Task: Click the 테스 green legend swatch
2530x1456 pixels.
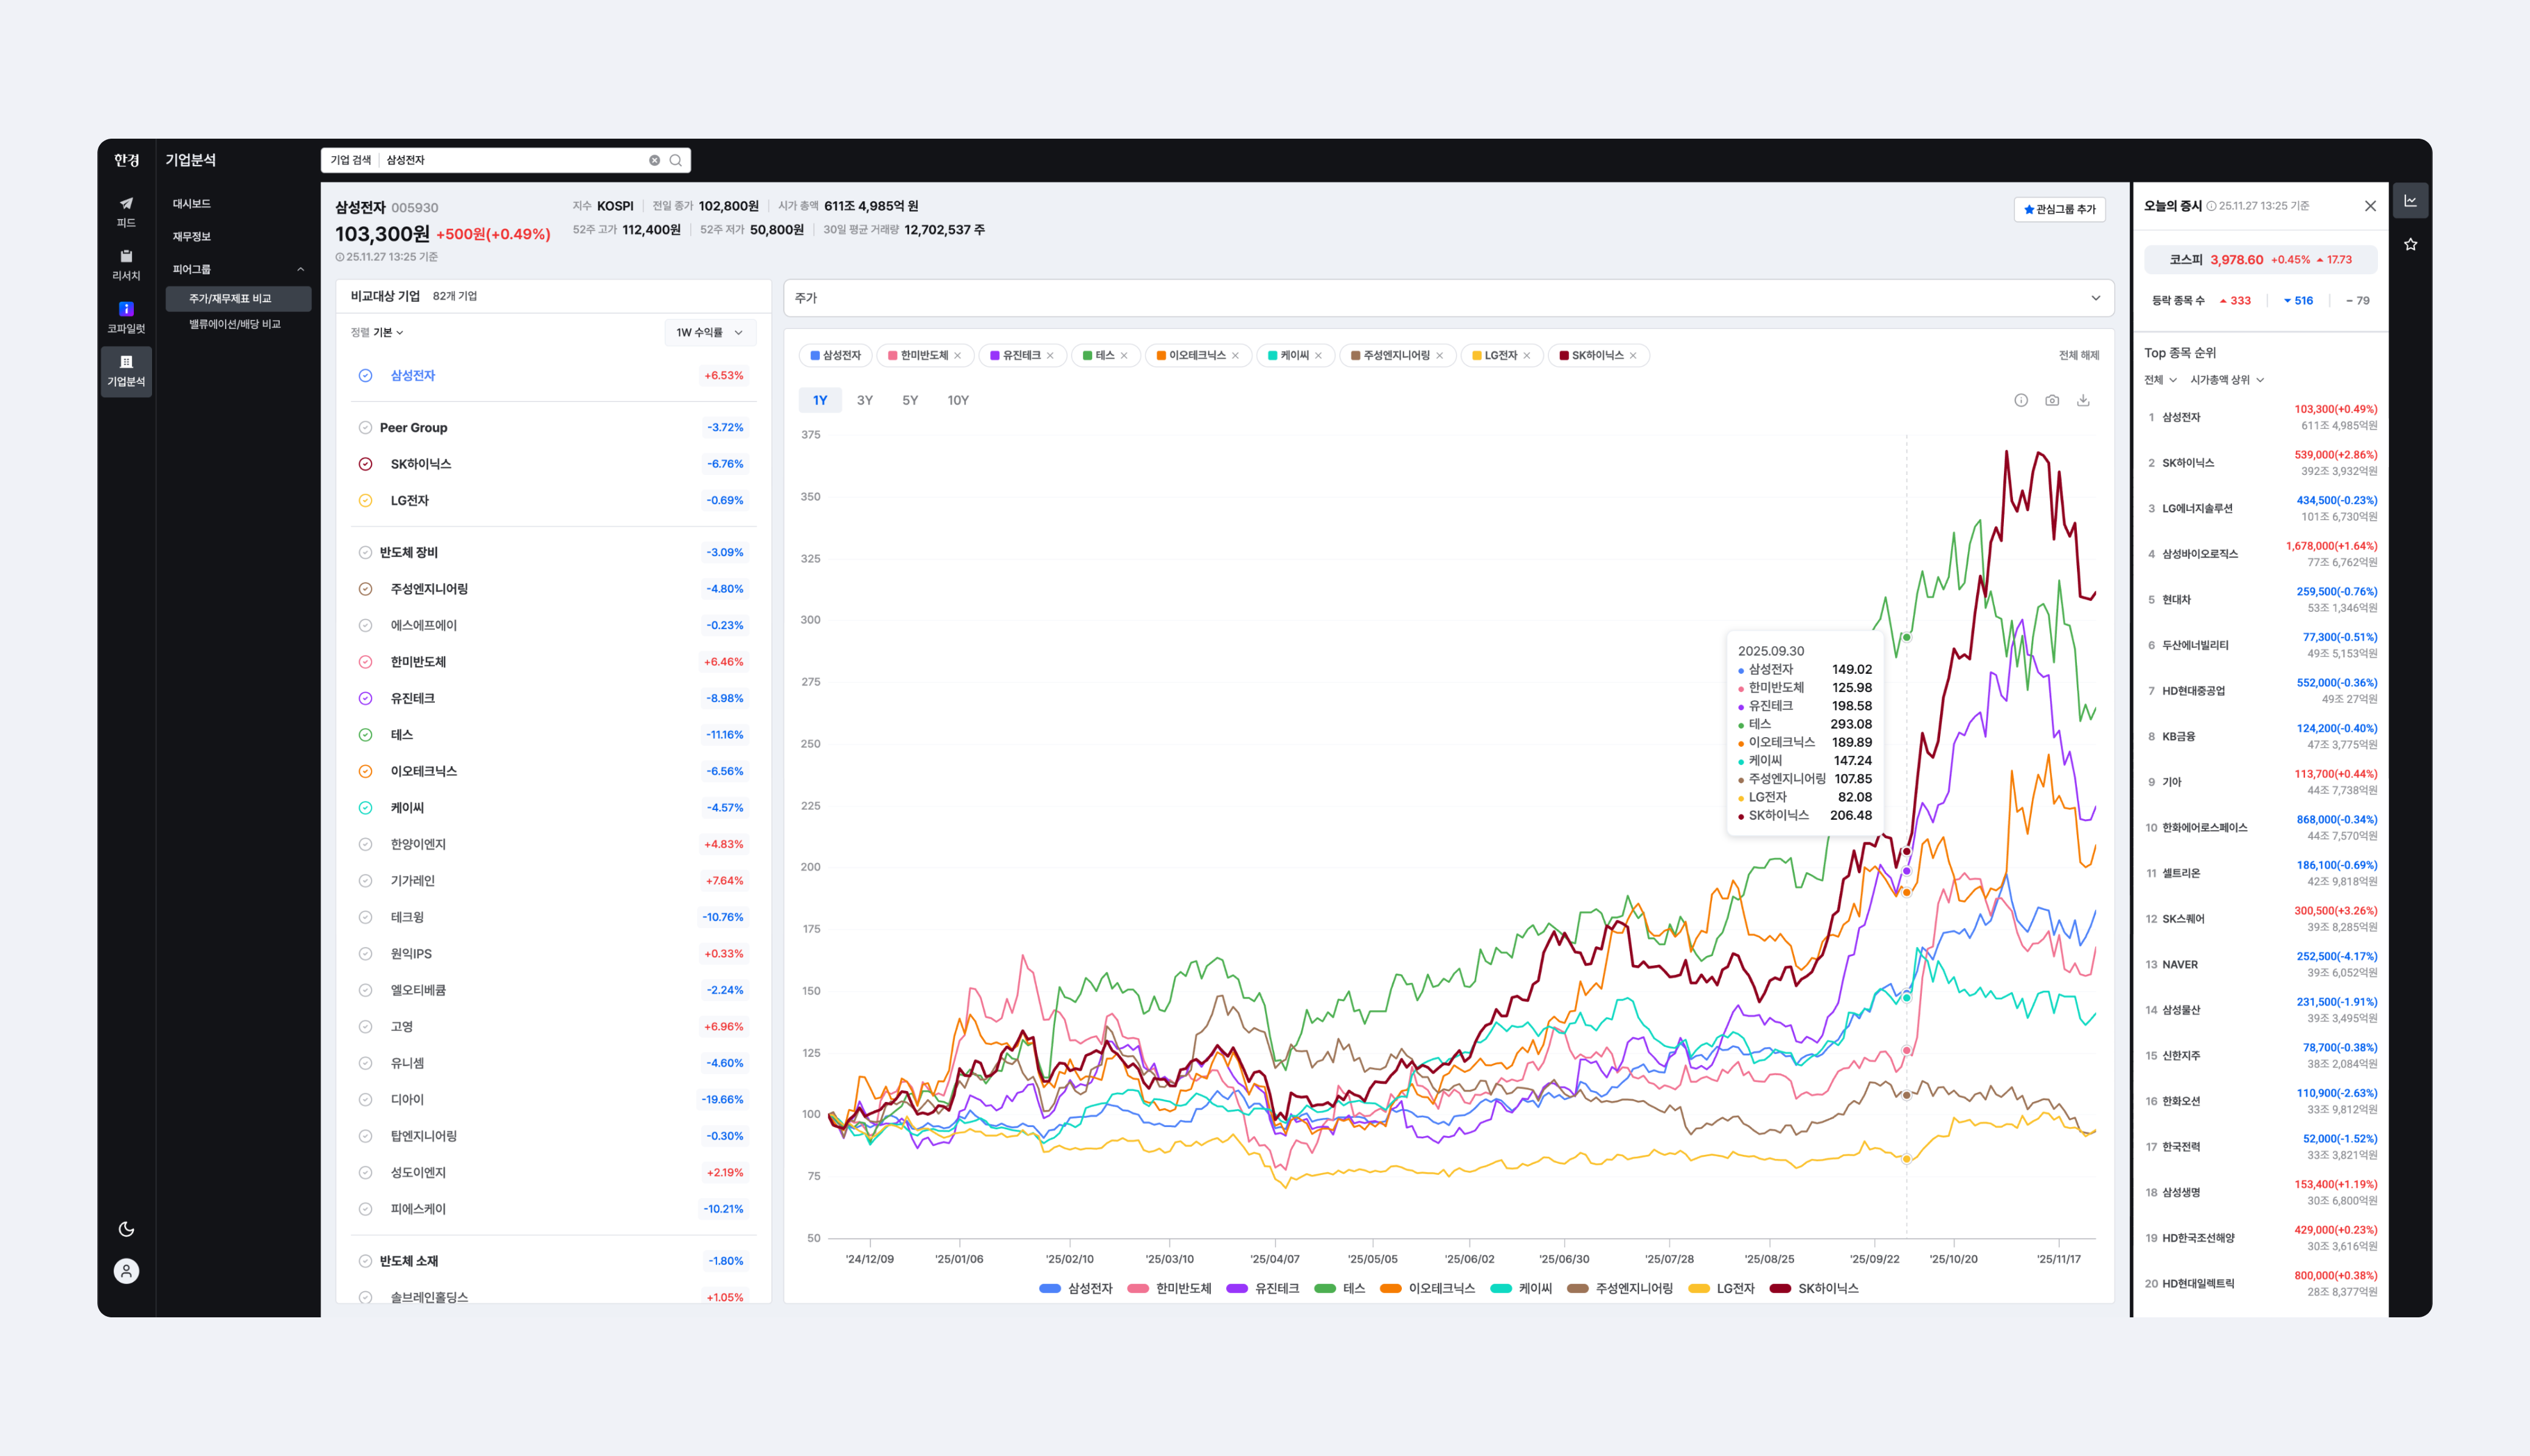Action: point(1325,1288)
